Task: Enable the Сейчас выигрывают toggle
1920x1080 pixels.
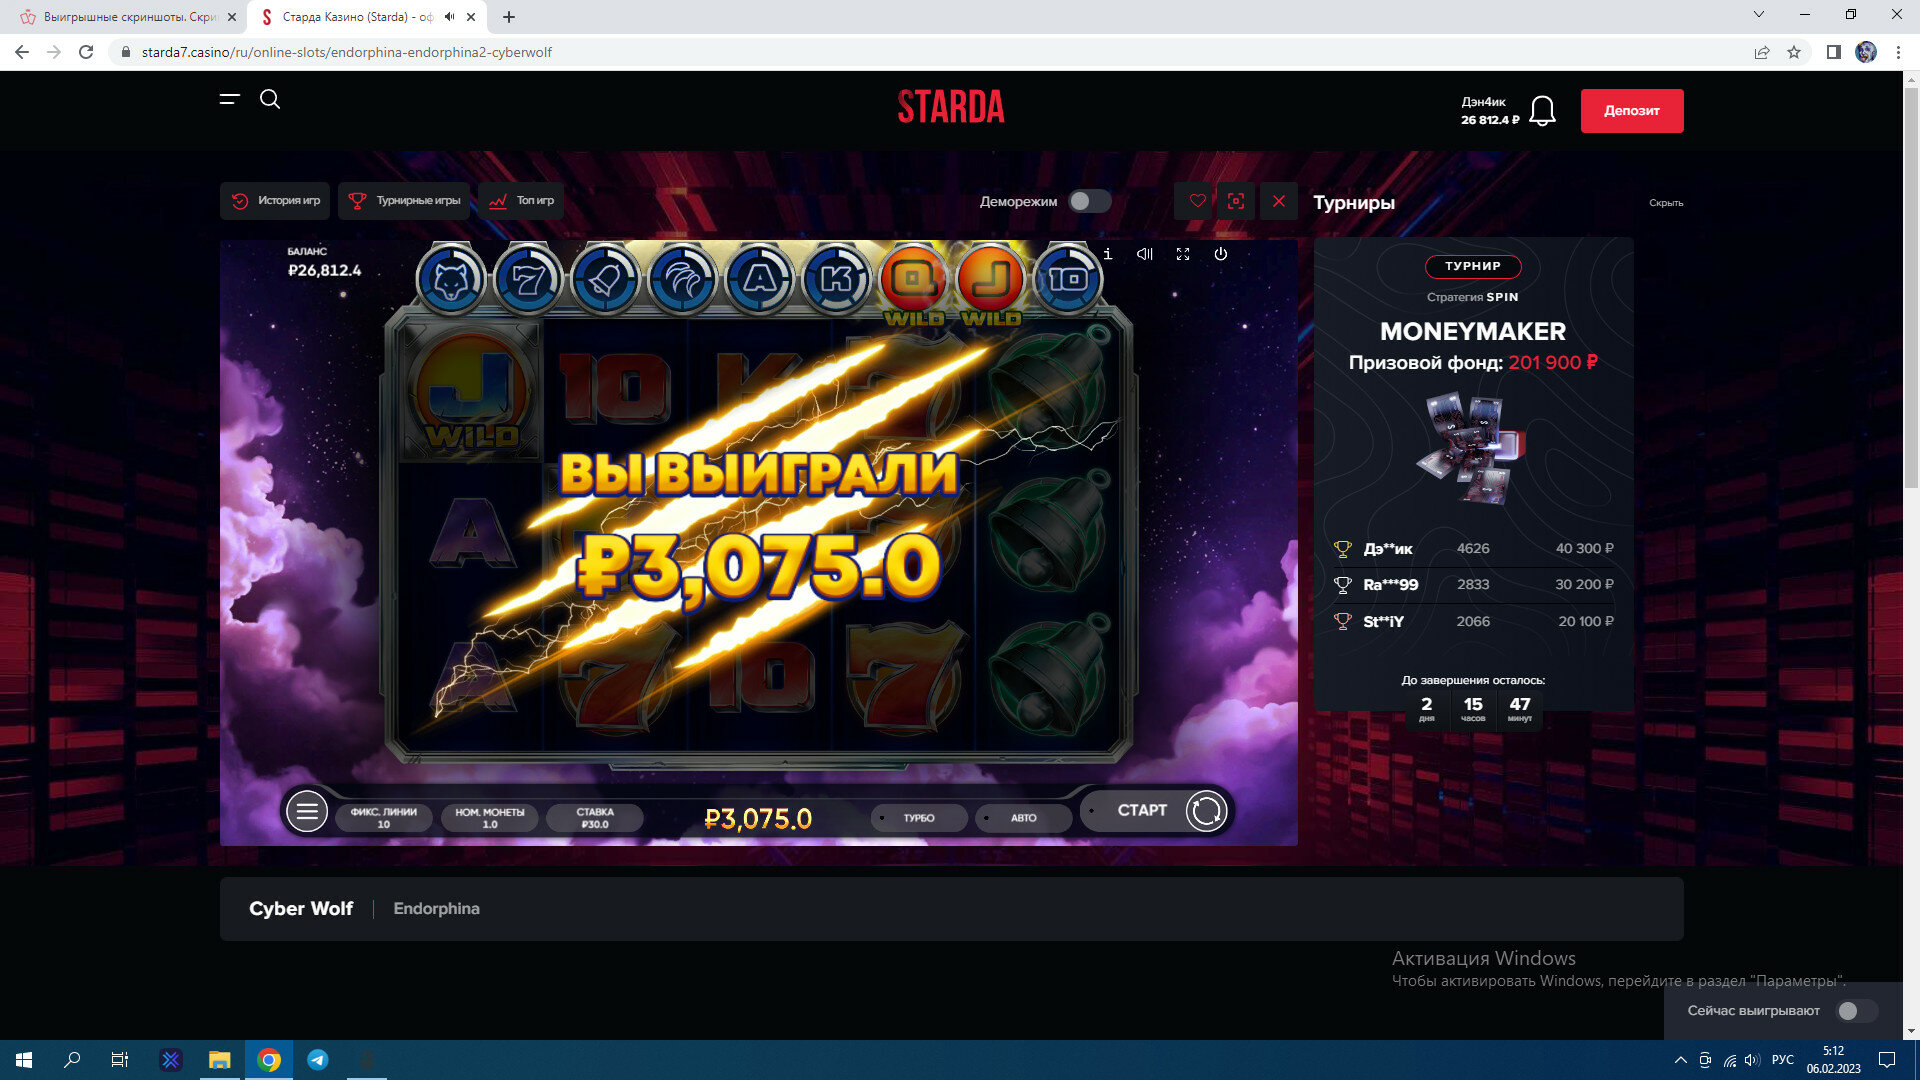Action: [1856, 1011]
